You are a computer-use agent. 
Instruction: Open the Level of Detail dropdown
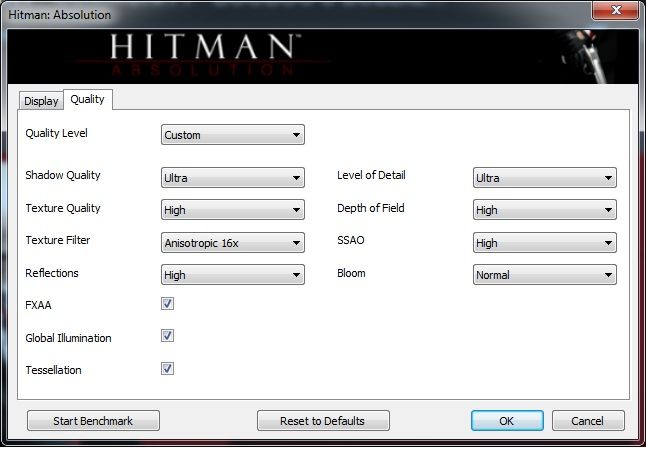coord(545,178)
